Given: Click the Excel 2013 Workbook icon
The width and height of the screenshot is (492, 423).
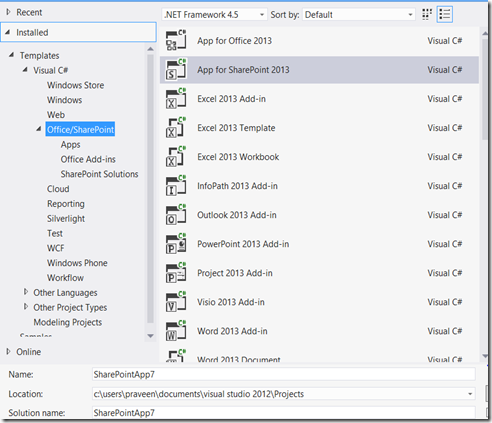Looking at the screenshot, I should [176, 156].
